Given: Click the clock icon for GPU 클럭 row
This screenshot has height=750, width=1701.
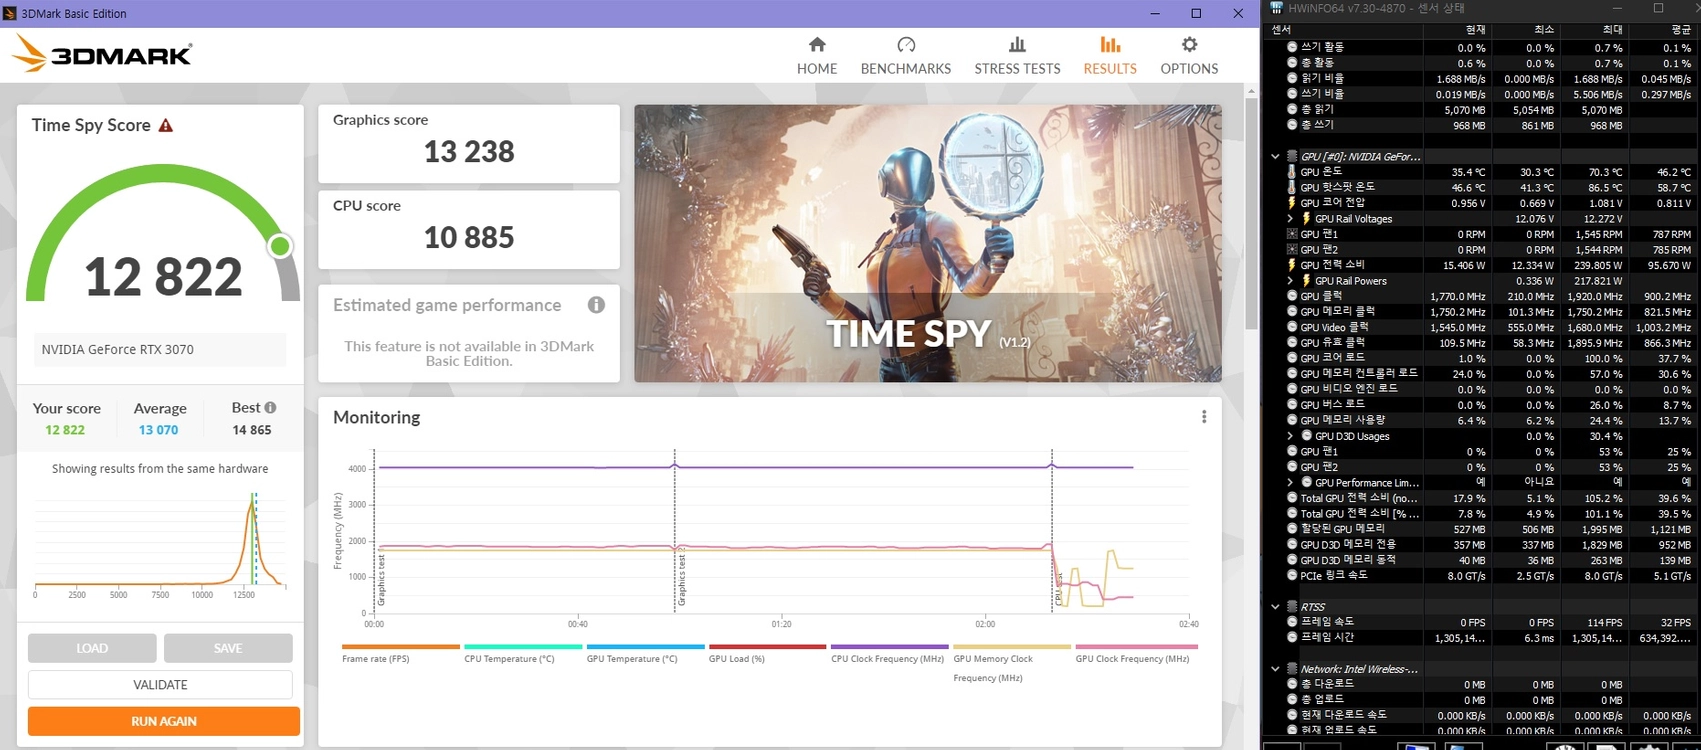Looking at the screenshot, I should 1292,296.
